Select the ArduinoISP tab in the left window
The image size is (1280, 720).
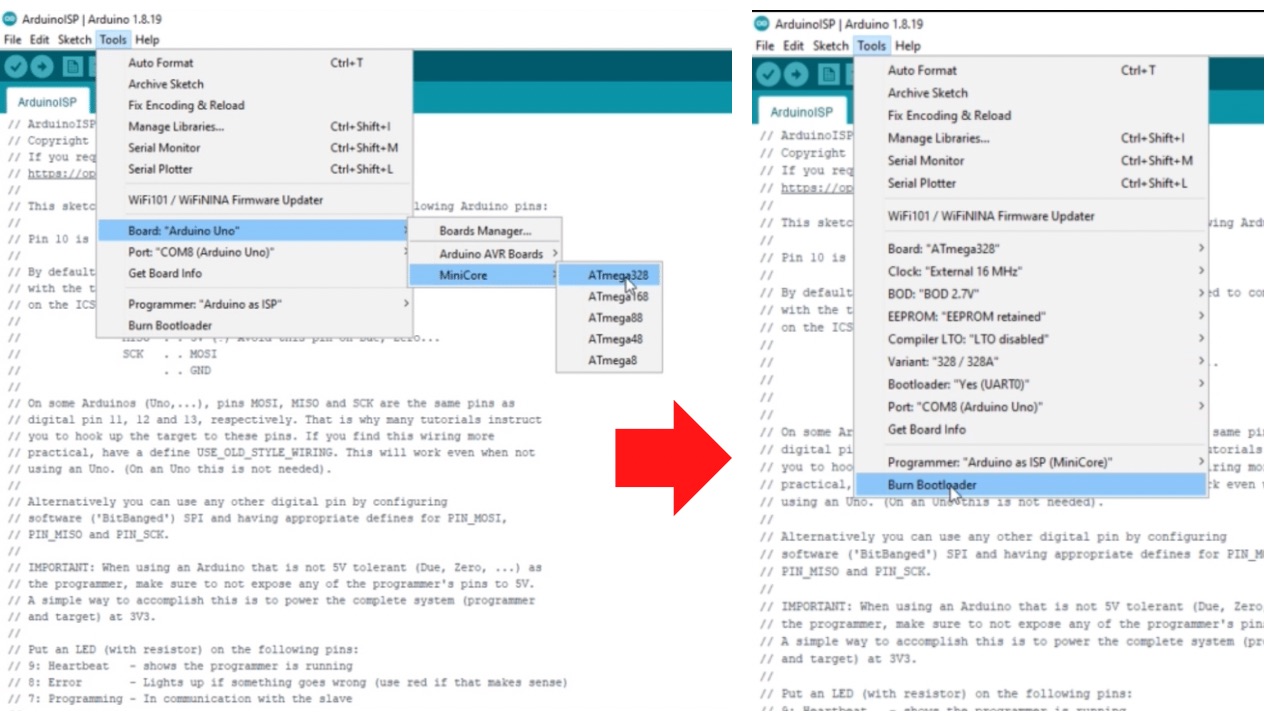point(47,102)
